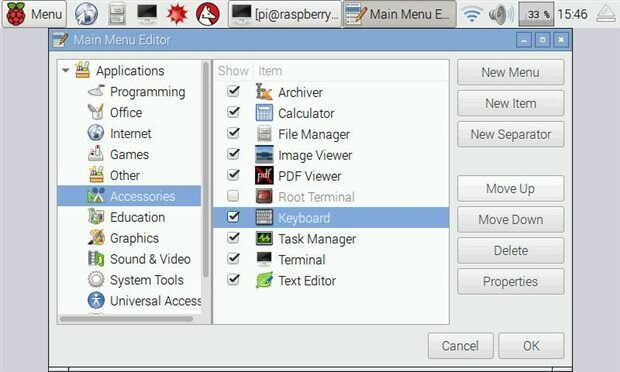620x372 pixels.
Task: Select the Applications folder icon in tree
Action: coord(83,70)
